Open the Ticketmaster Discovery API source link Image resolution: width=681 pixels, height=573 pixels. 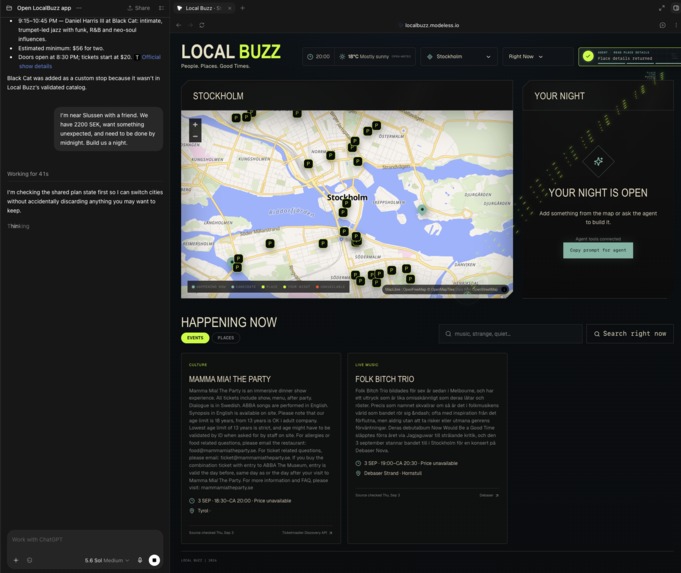coord(307,533)
